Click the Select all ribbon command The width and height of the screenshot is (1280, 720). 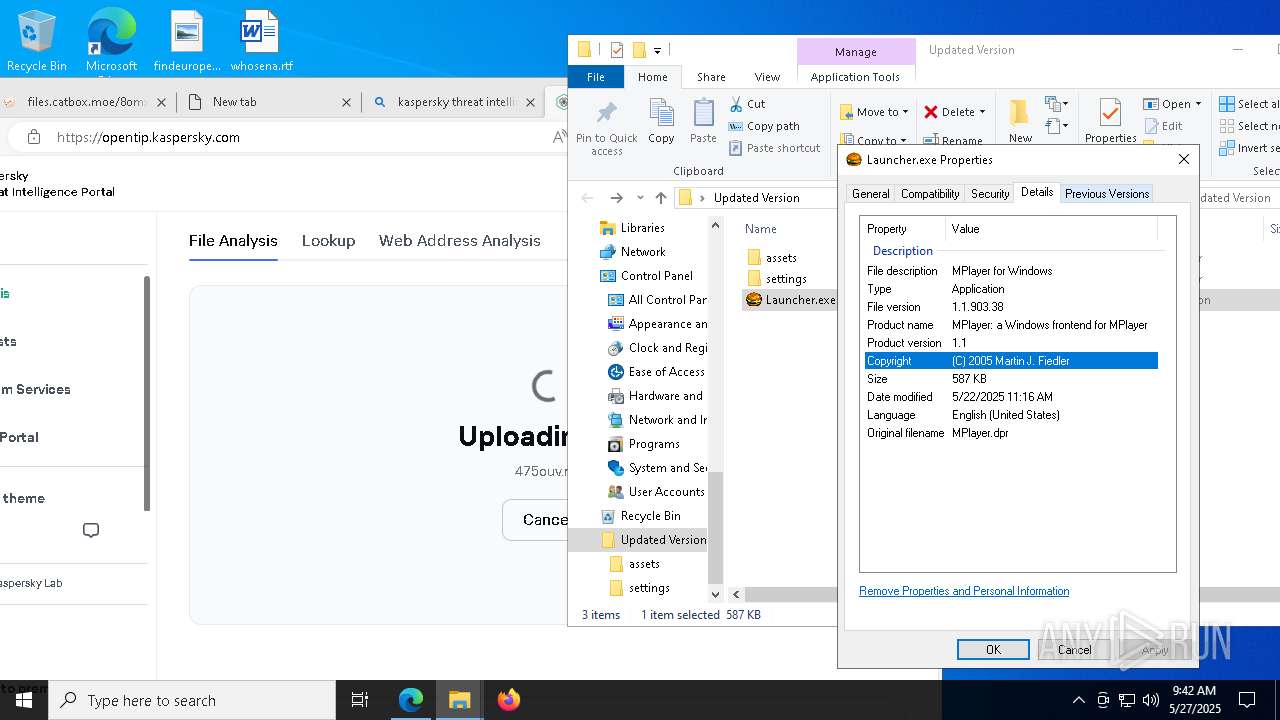(x=1249, y=104)
